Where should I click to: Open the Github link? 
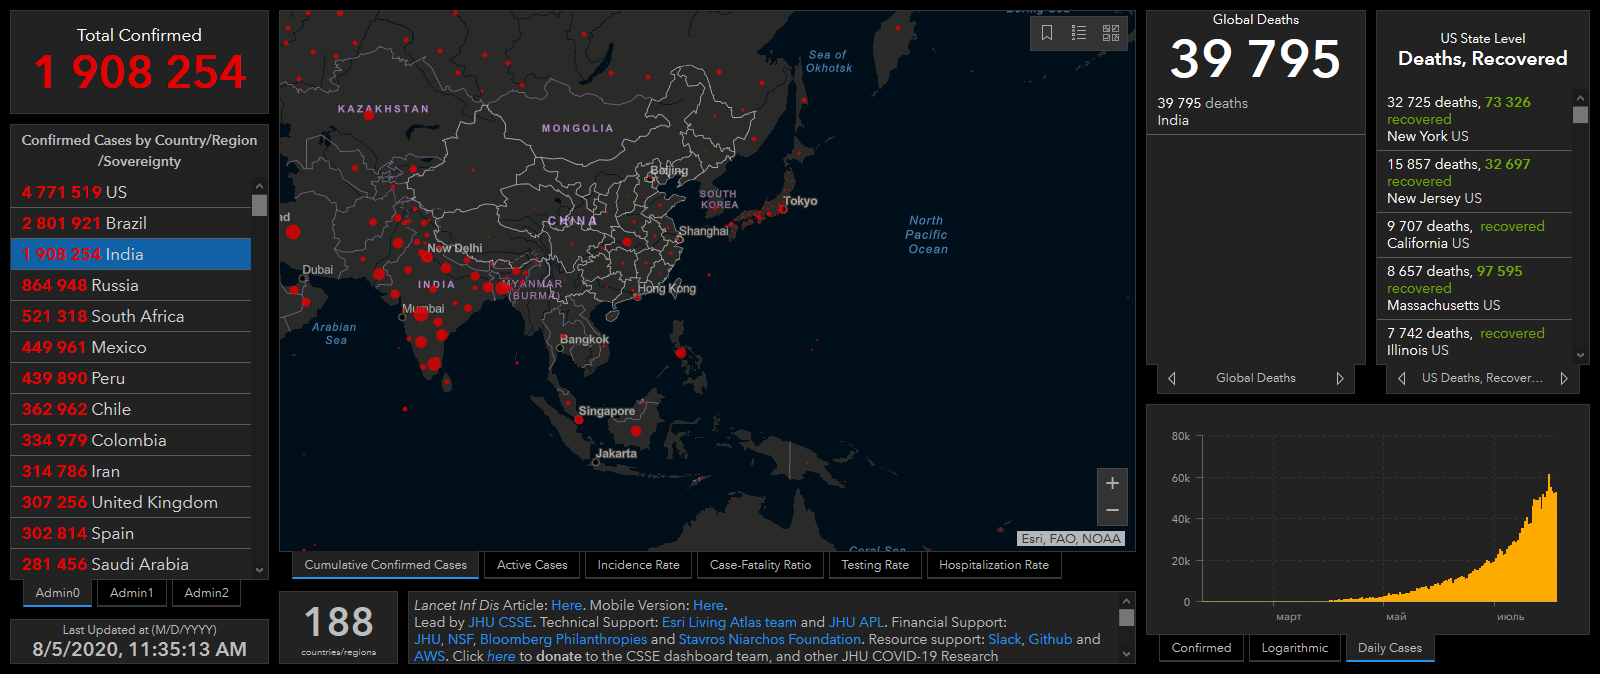click(x=1050, y=639)
